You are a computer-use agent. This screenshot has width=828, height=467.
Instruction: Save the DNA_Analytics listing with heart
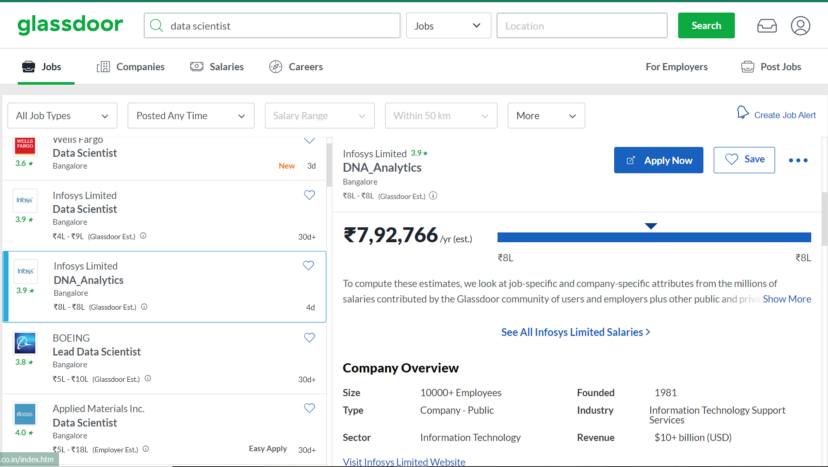(308, 266)
